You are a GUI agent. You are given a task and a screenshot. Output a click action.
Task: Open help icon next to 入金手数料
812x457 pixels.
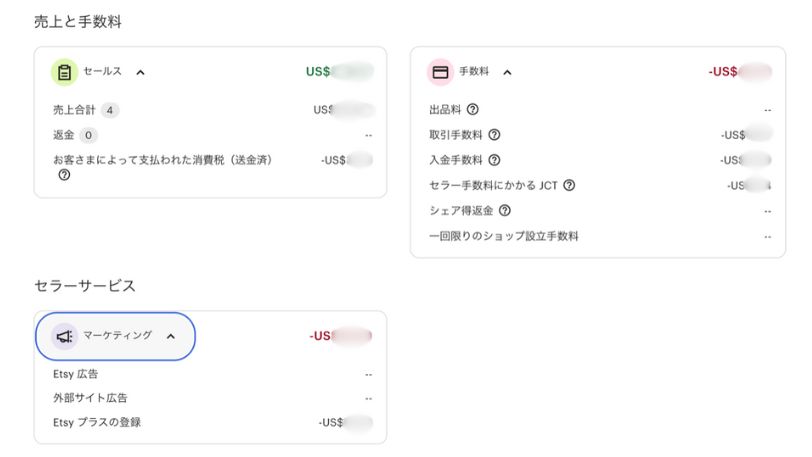click(x=494, y=160)
